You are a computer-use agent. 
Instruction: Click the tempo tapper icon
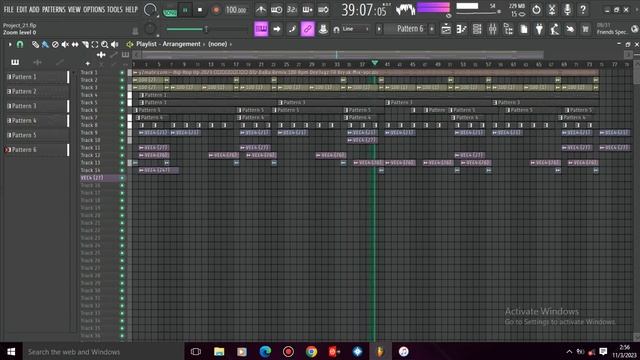click(555, 29)
